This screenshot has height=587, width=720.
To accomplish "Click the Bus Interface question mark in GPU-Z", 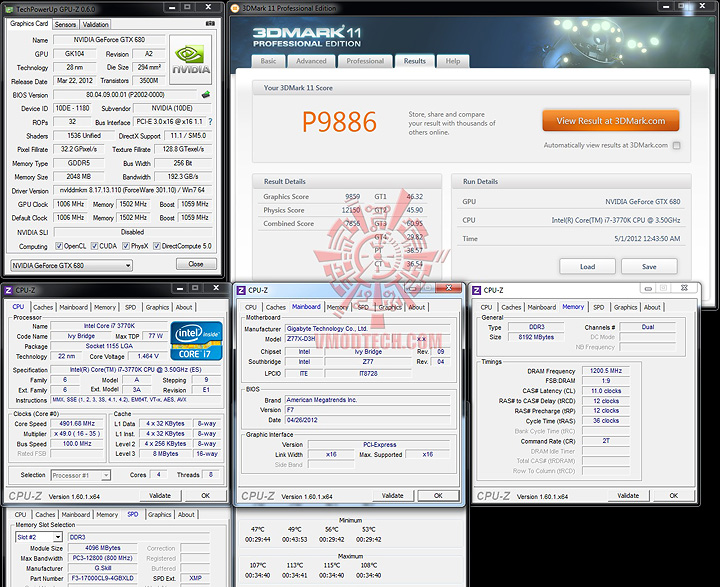I will pos(210,122).
